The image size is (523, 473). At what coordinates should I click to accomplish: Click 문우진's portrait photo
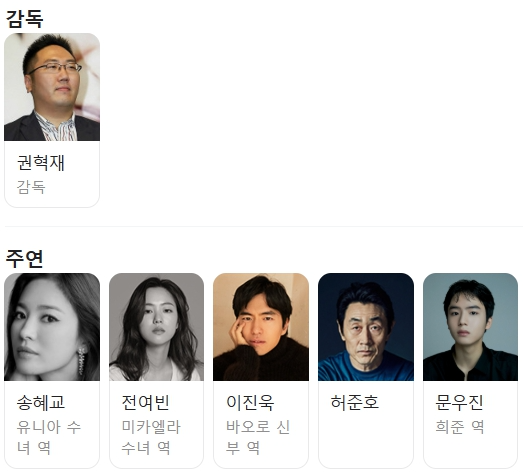470,327
